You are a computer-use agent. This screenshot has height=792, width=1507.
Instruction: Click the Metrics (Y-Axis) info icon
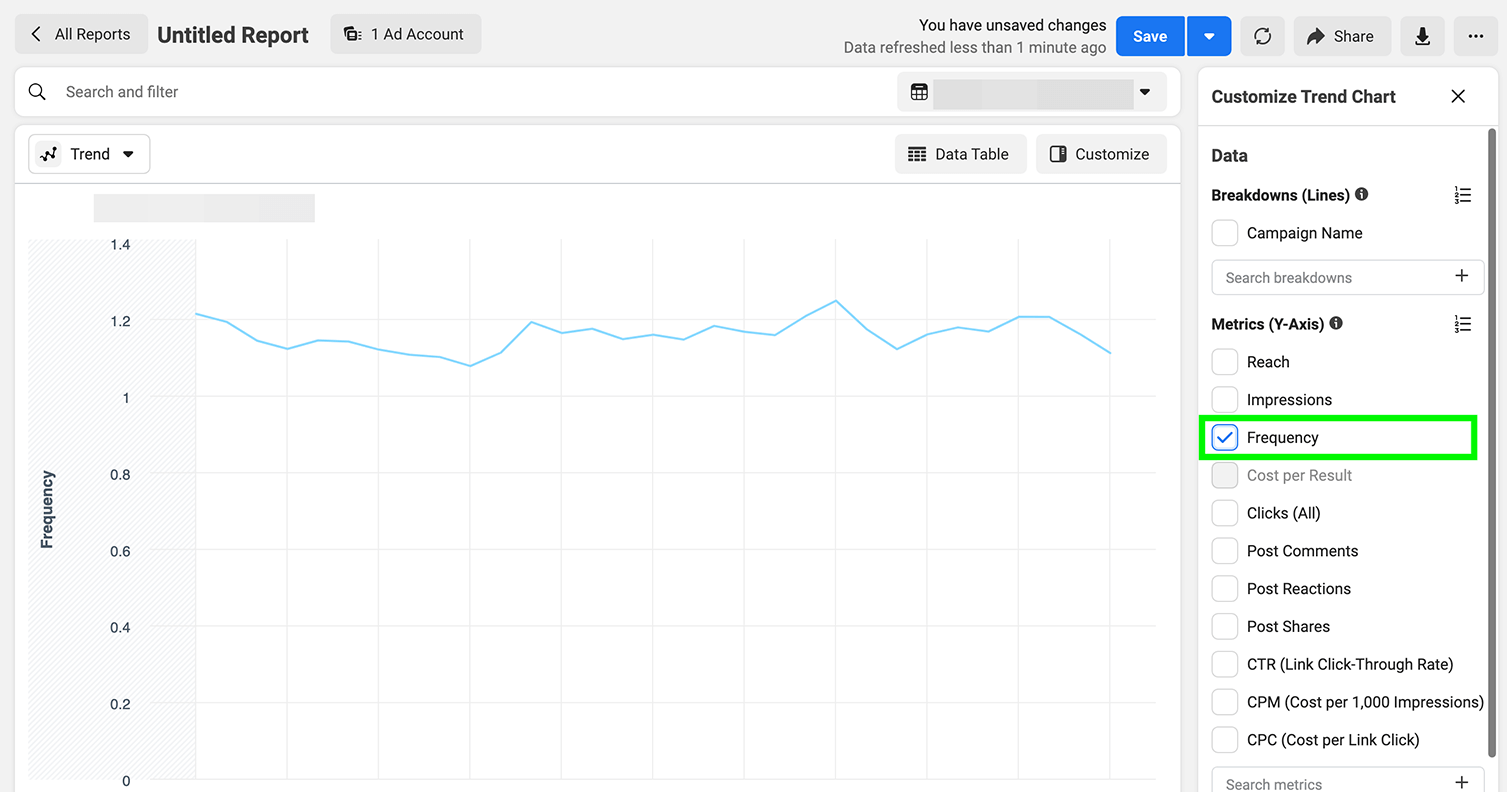1336,324
